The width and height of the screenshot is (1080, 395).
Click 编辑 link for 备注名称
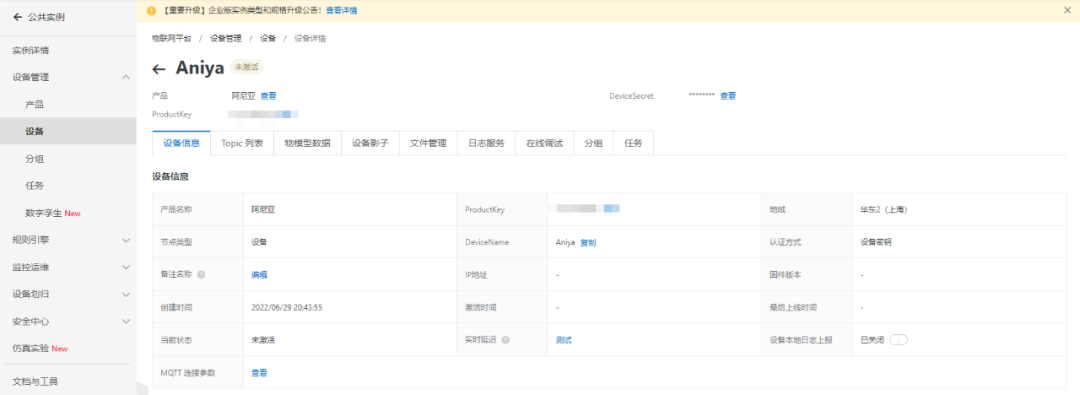point(259,274)
